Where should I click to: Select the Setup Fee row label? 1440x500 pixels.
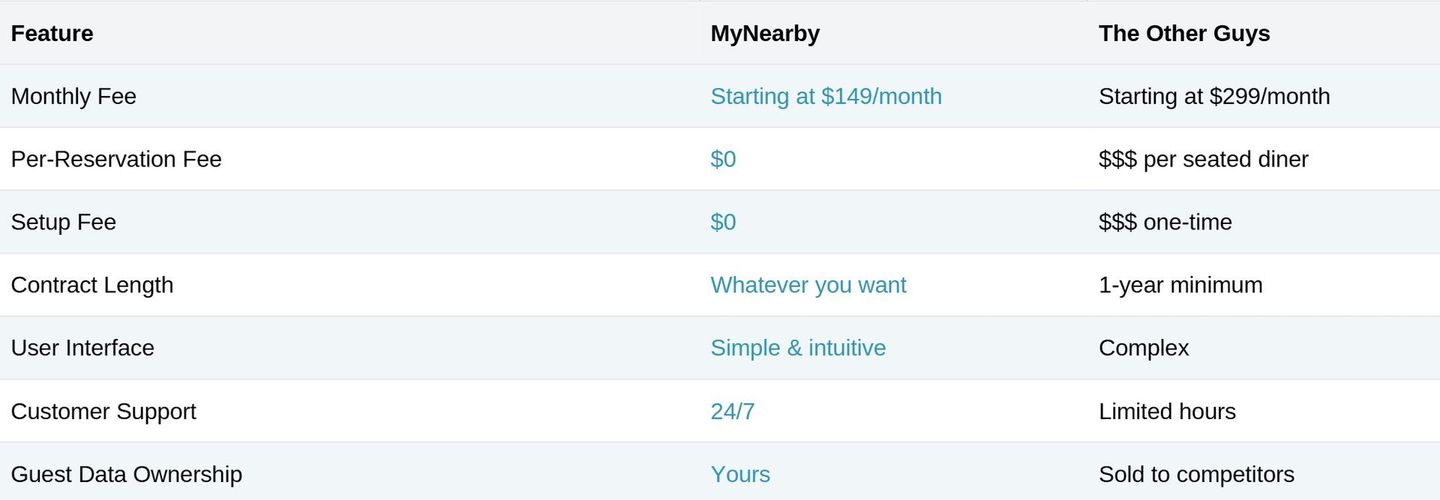(63, 222)
